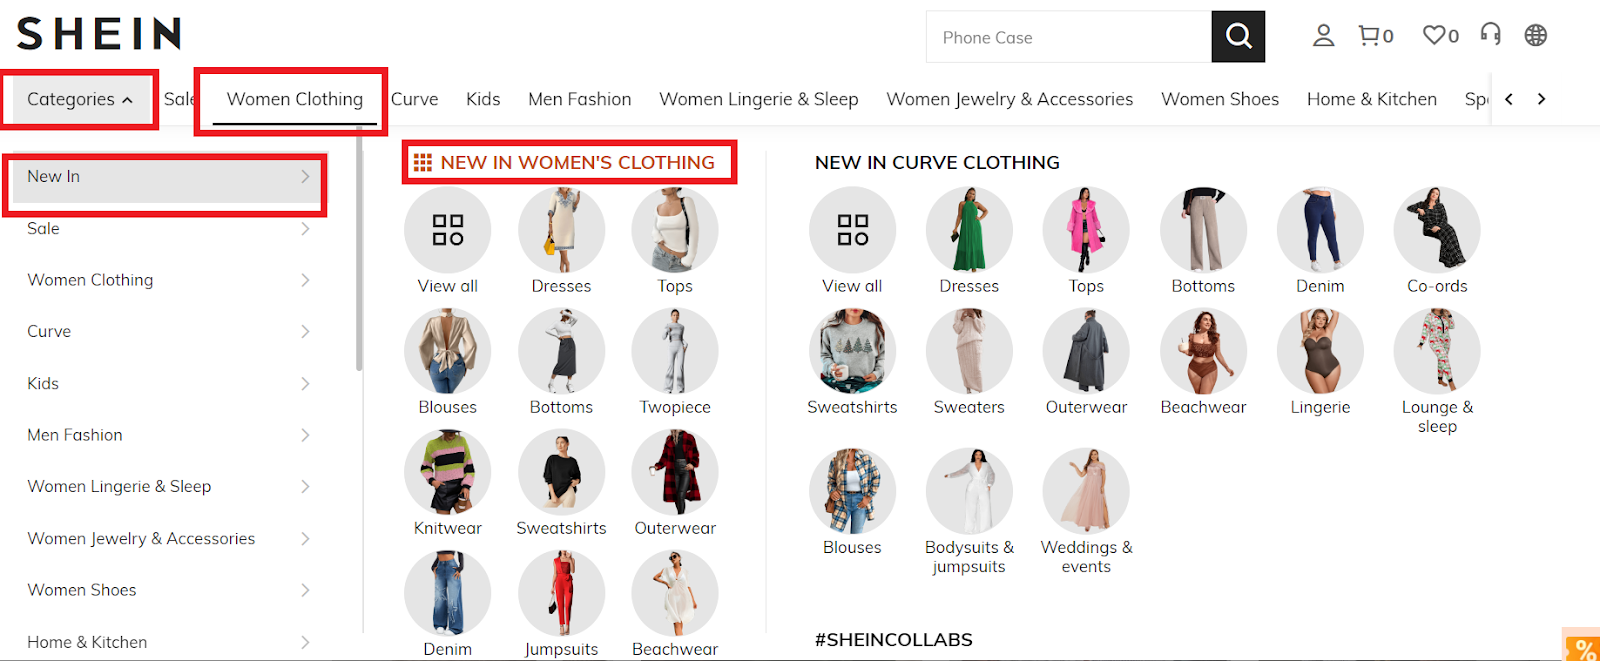This screenshot has width=1600, height=661.
Task: Select Beachwear thumbnail in Curve Clothing
Action: 1203,351
